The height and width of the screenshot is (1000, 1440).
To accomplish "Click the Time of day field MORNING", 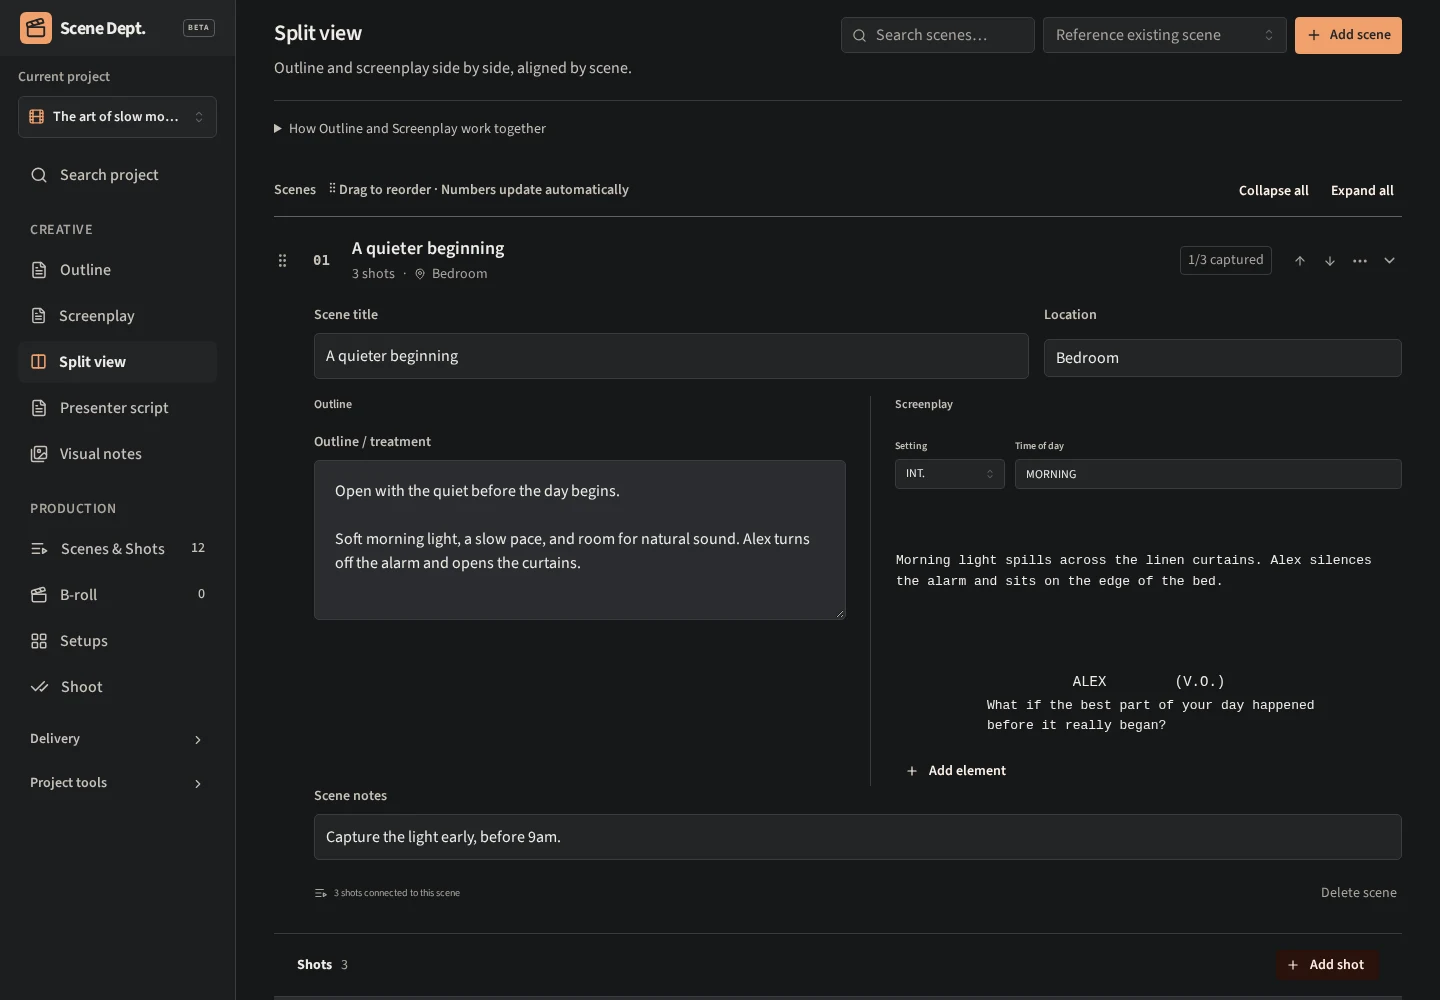I will [1208, 474].
